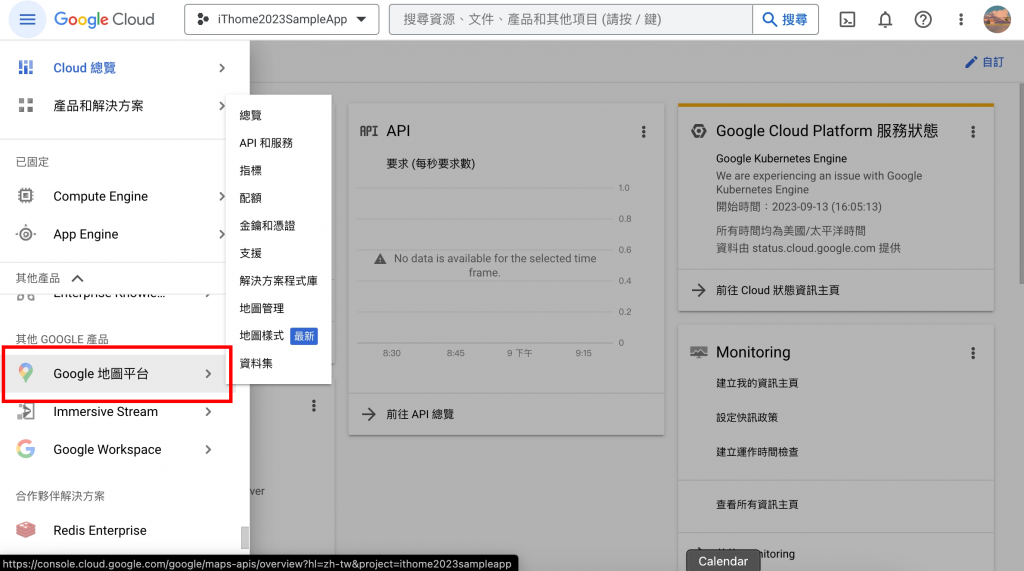
Task: Click the 自訂 customize pencil button
Action: click(984, 62)
